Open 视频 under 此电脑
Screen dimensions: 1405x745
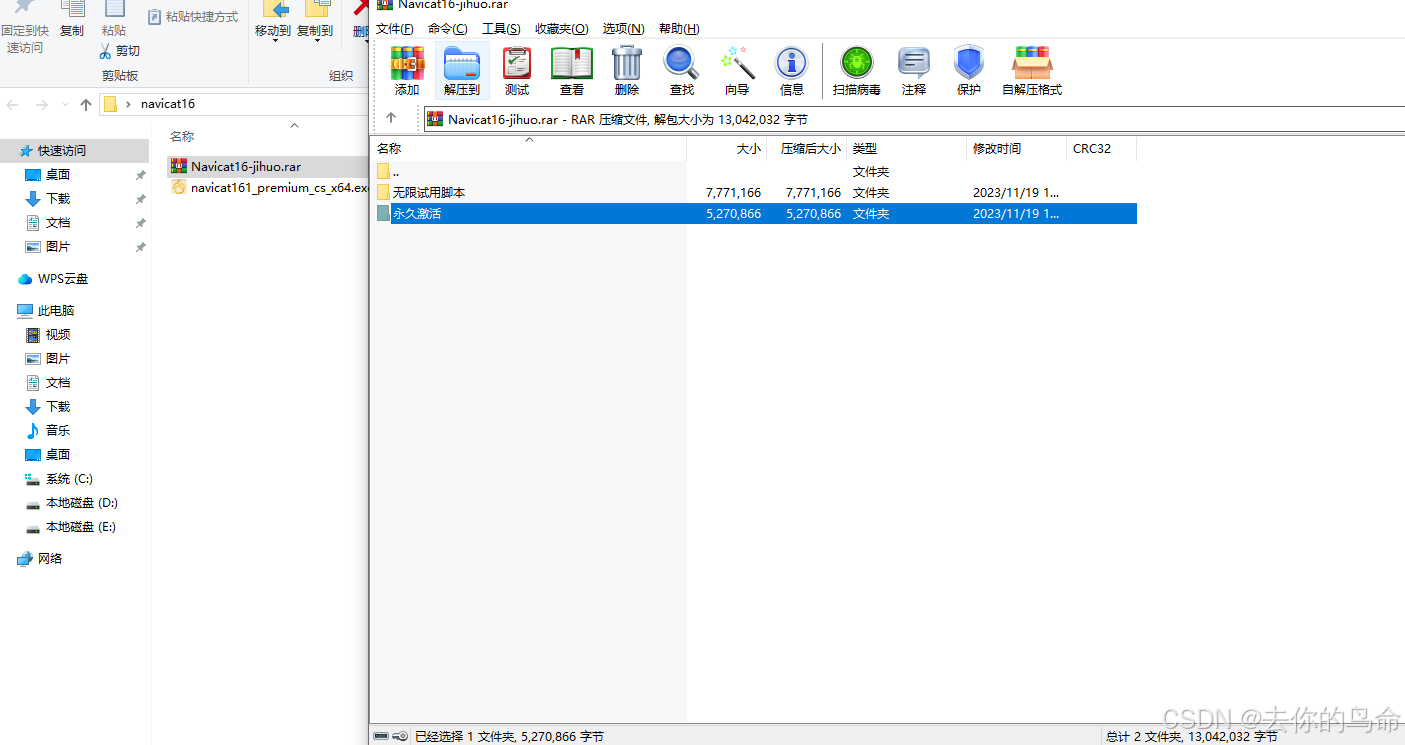(58, 334)
